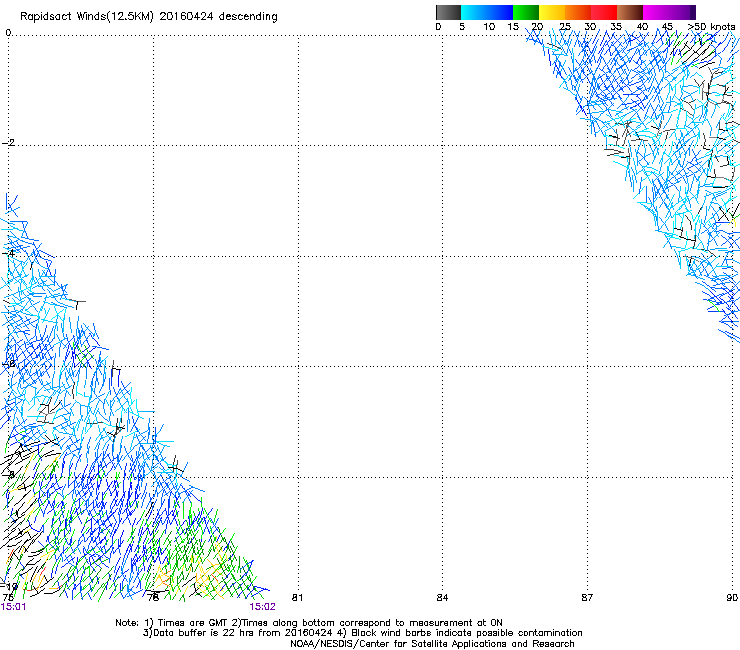Click the dark purple 45-50 knots colorbar segment
740x650 pixels.
pos(682,12)
